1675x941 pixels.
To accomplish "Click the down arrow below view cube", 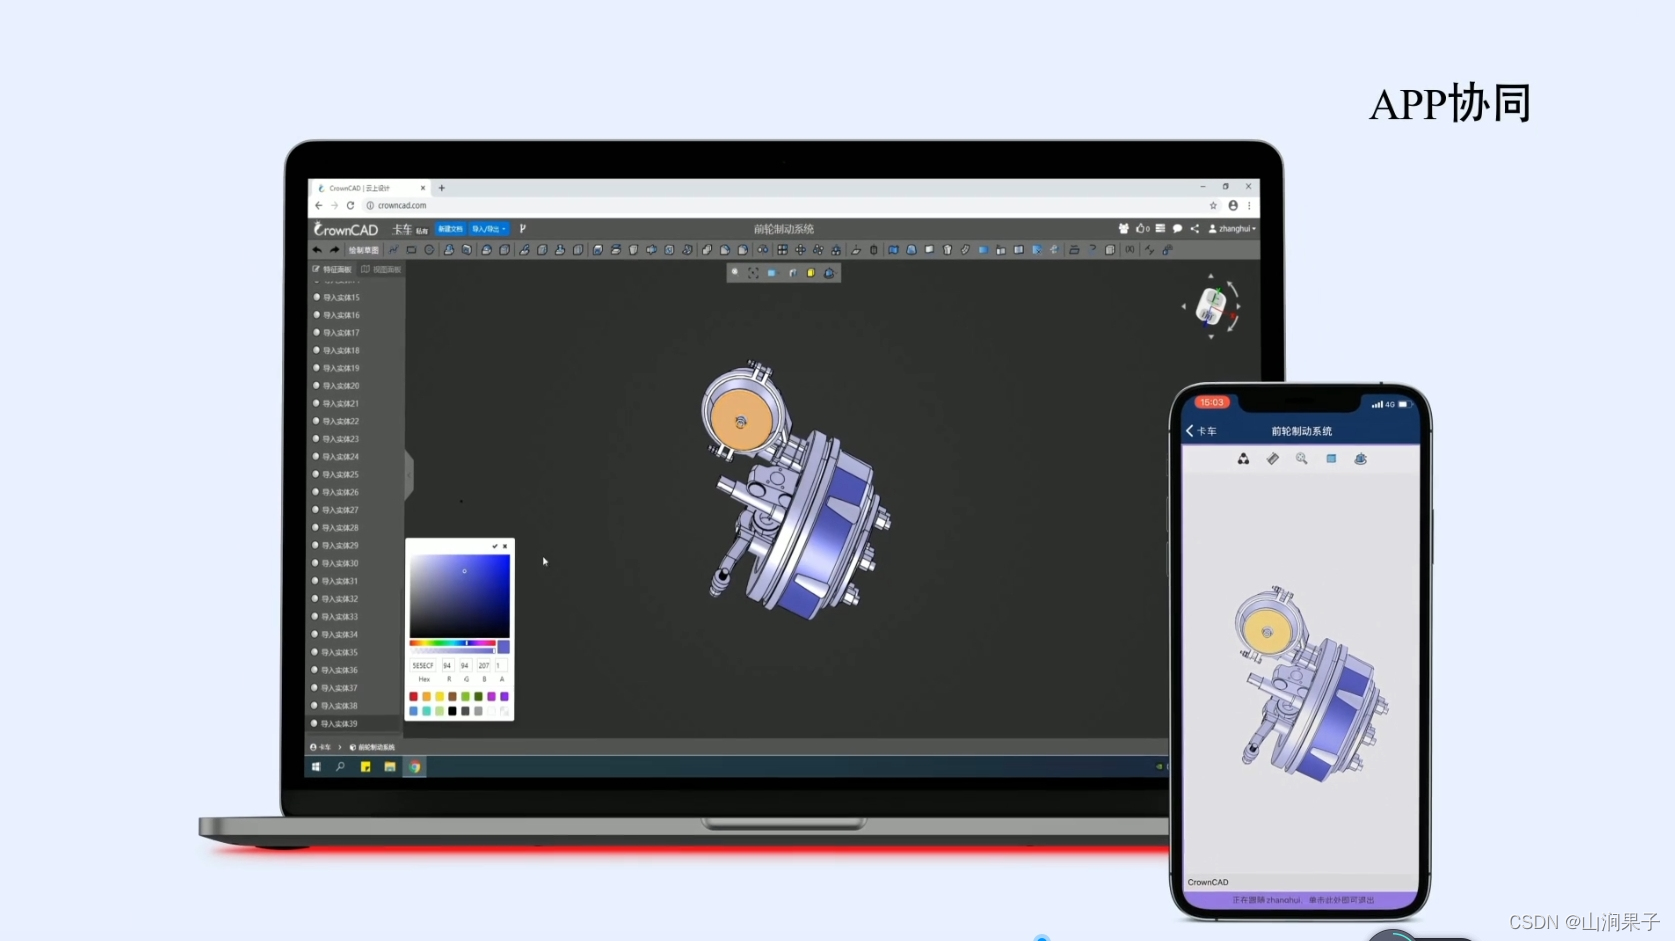I will [x=1211, y=337].
